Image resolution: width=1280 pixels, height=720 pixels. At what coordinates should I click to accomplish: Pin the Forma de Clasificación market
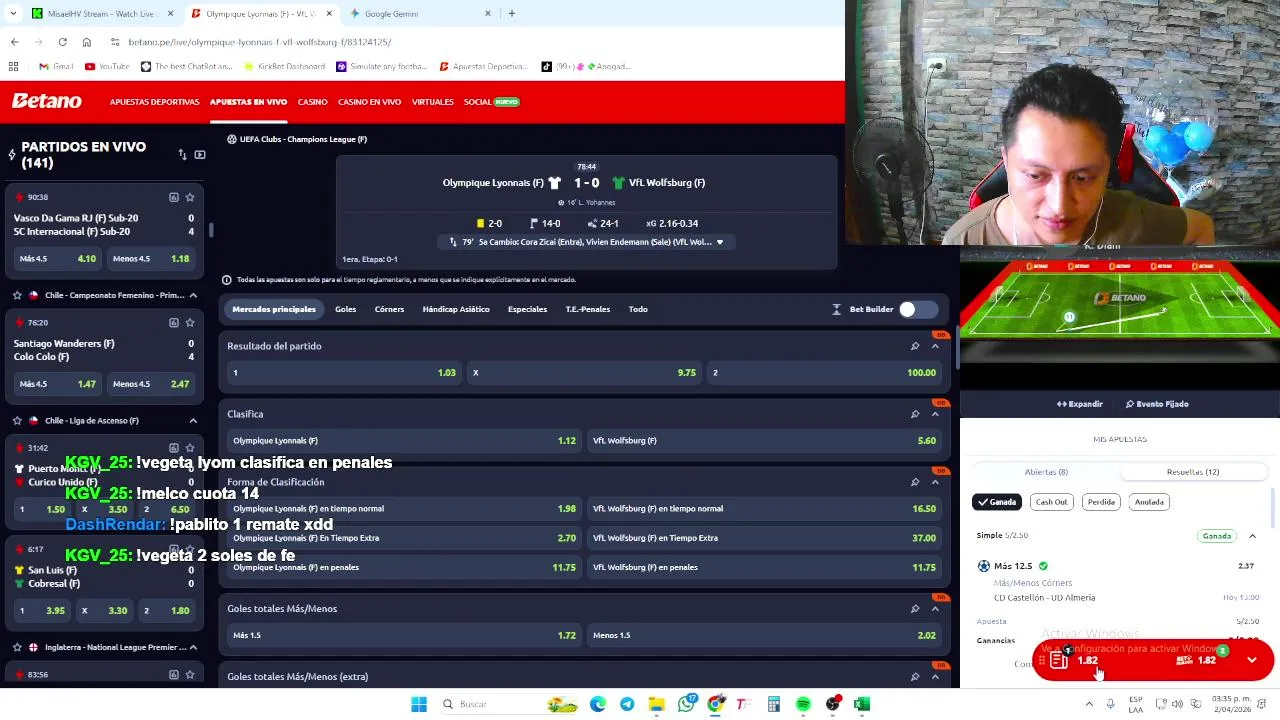click(x=915, y=482)
